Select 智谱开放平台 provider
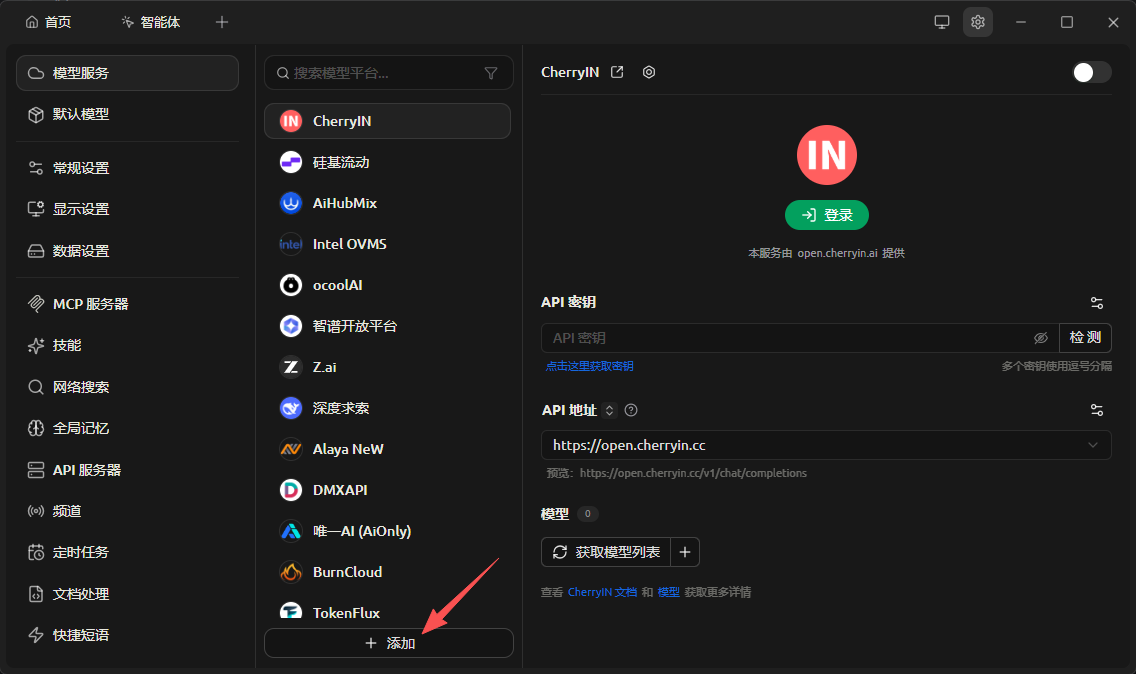This screenshot has width=1136, height=674. pyautogui.click(x=388, y=326)
